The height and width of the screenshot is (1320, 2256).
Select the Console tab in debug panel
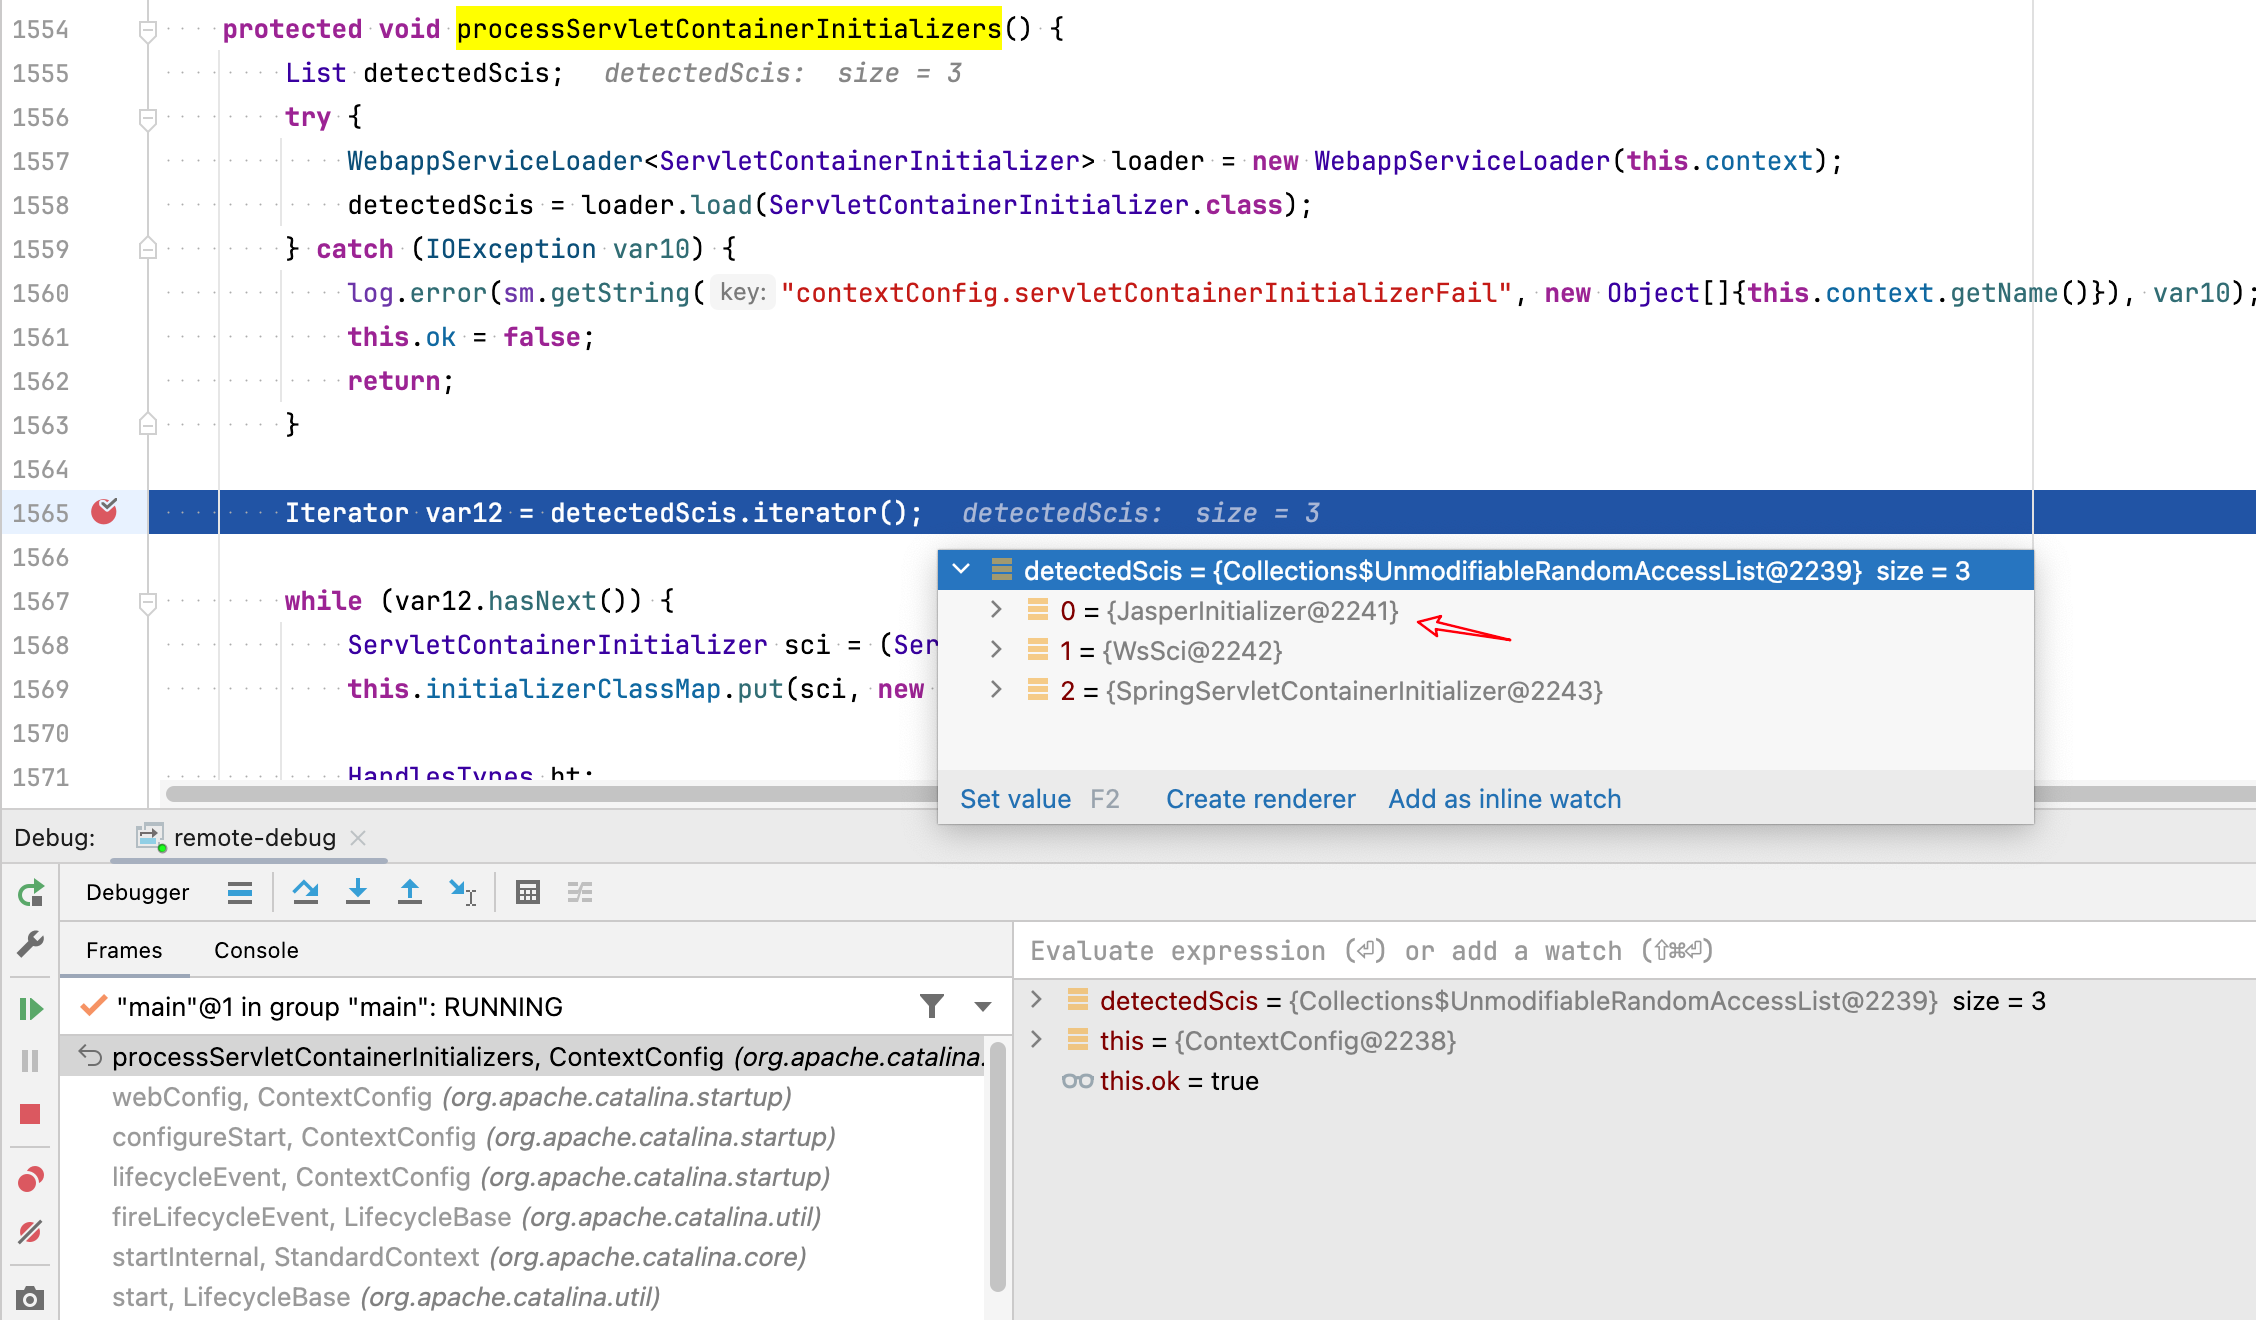point(255,949)
